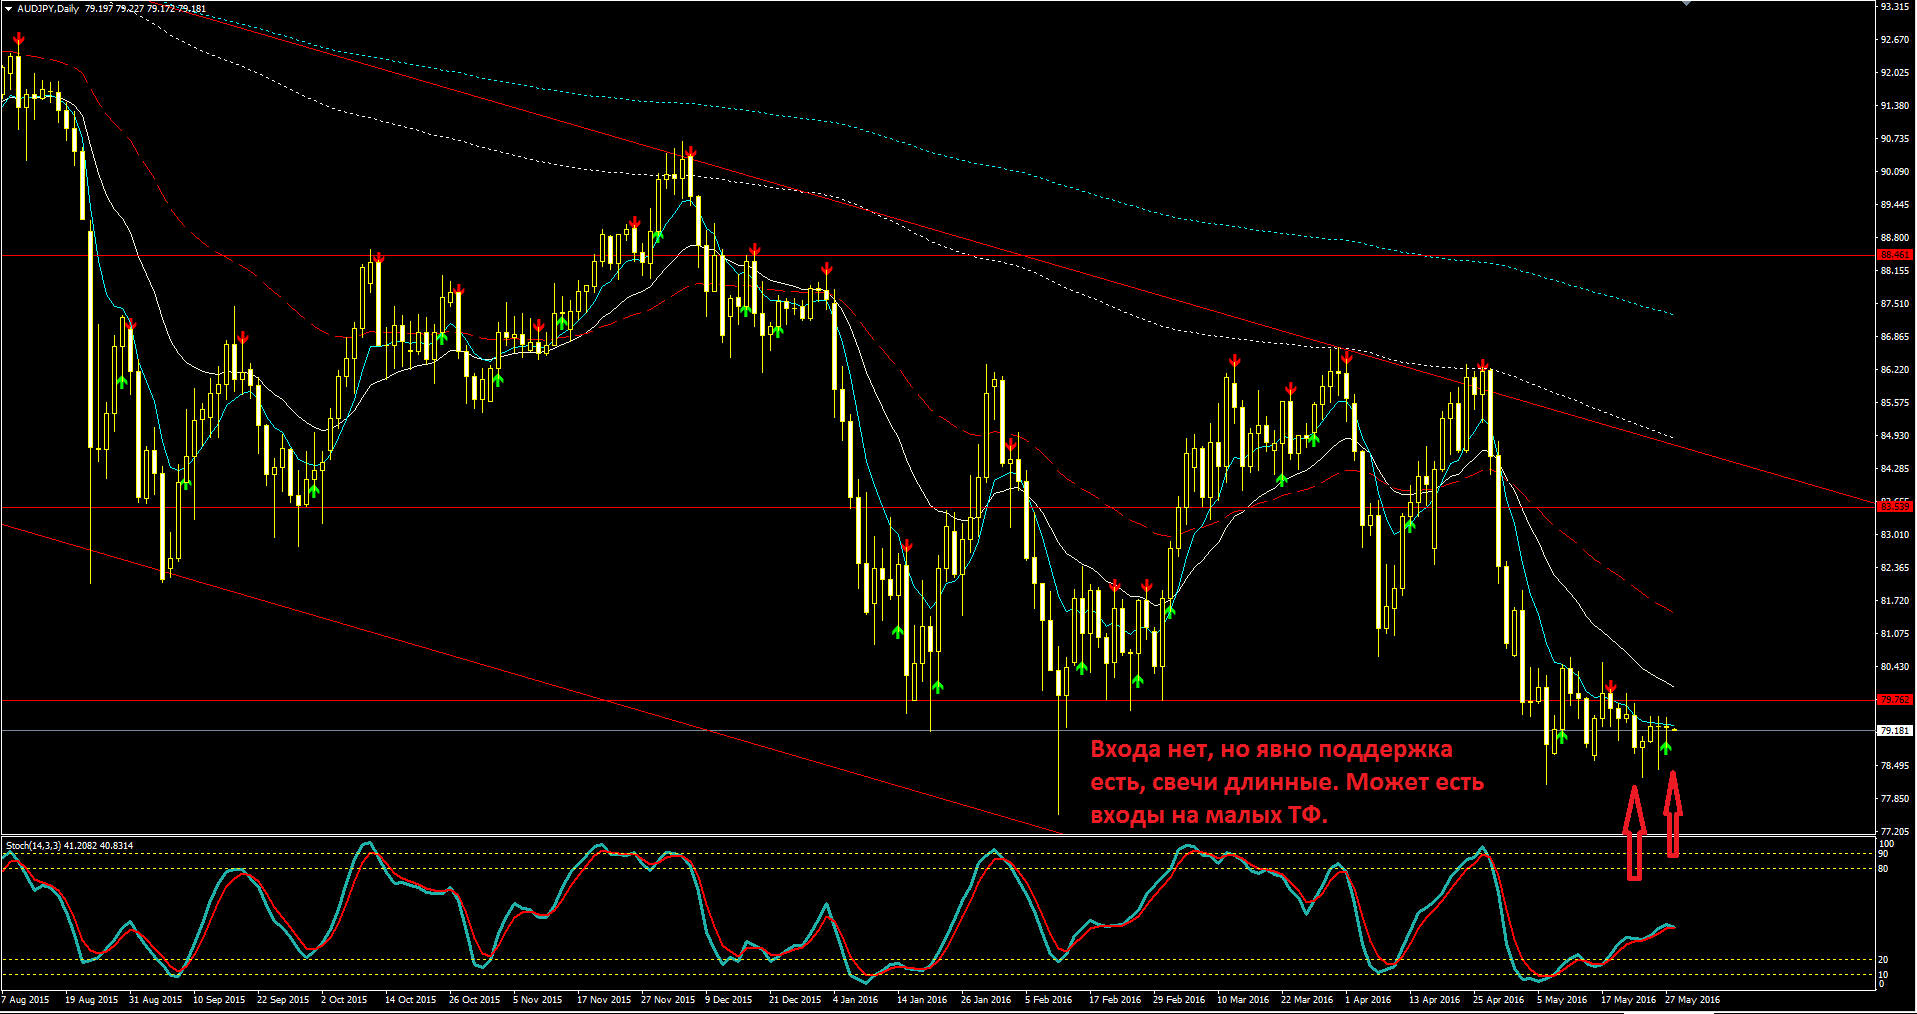Click the 2 Oct 2015 date label
This screenshot has height=1014, width=1917.
coord(344,1000)
